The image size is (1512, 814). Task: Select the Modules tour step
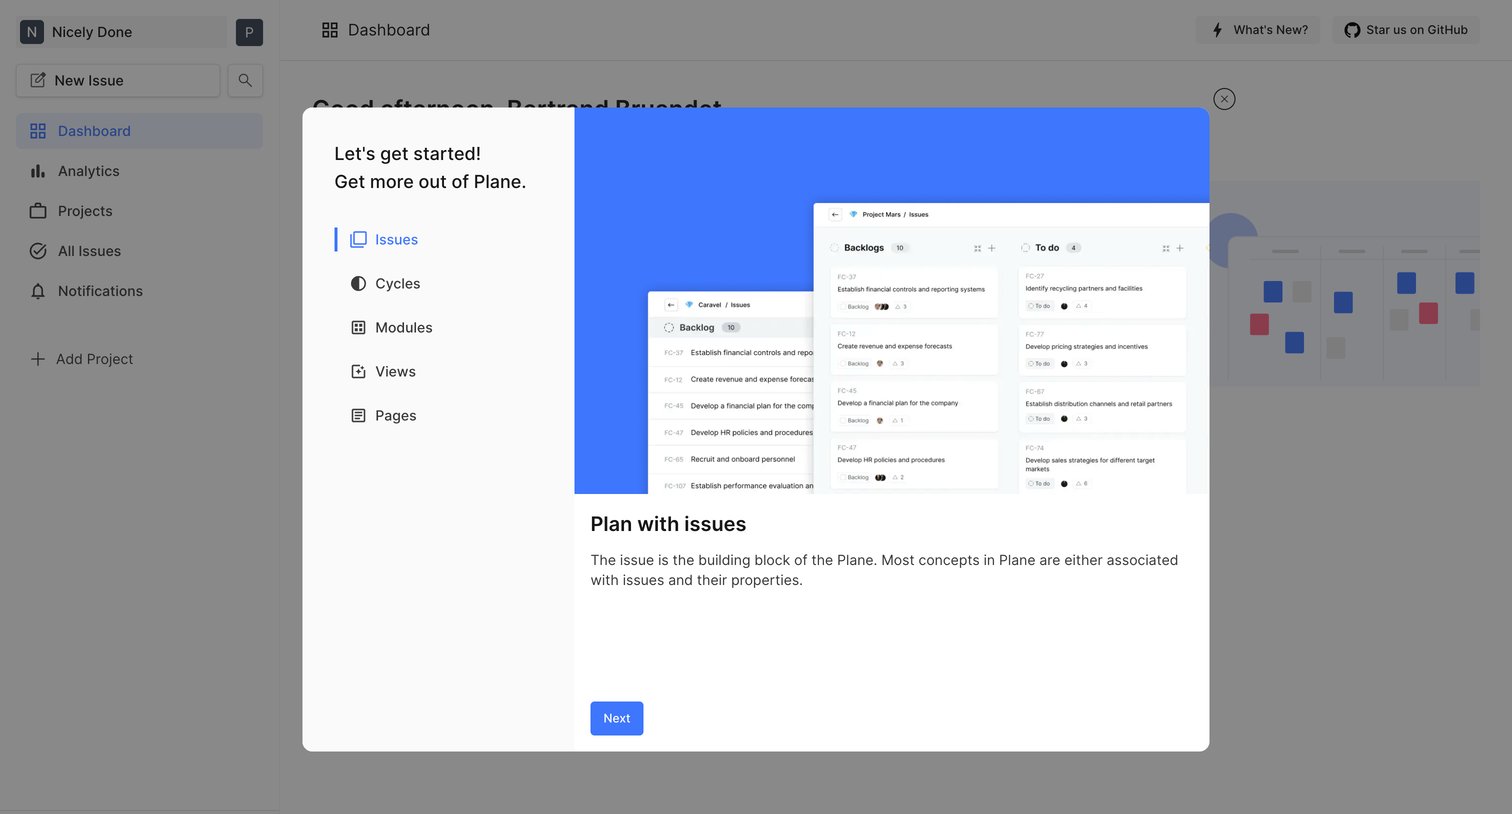tap(392, 328)
